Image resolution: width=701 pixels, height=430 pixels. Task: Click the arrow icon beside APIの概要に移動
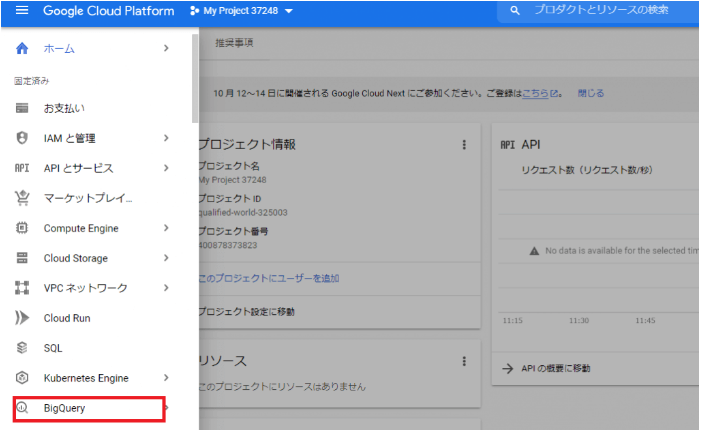pos(507,368)
